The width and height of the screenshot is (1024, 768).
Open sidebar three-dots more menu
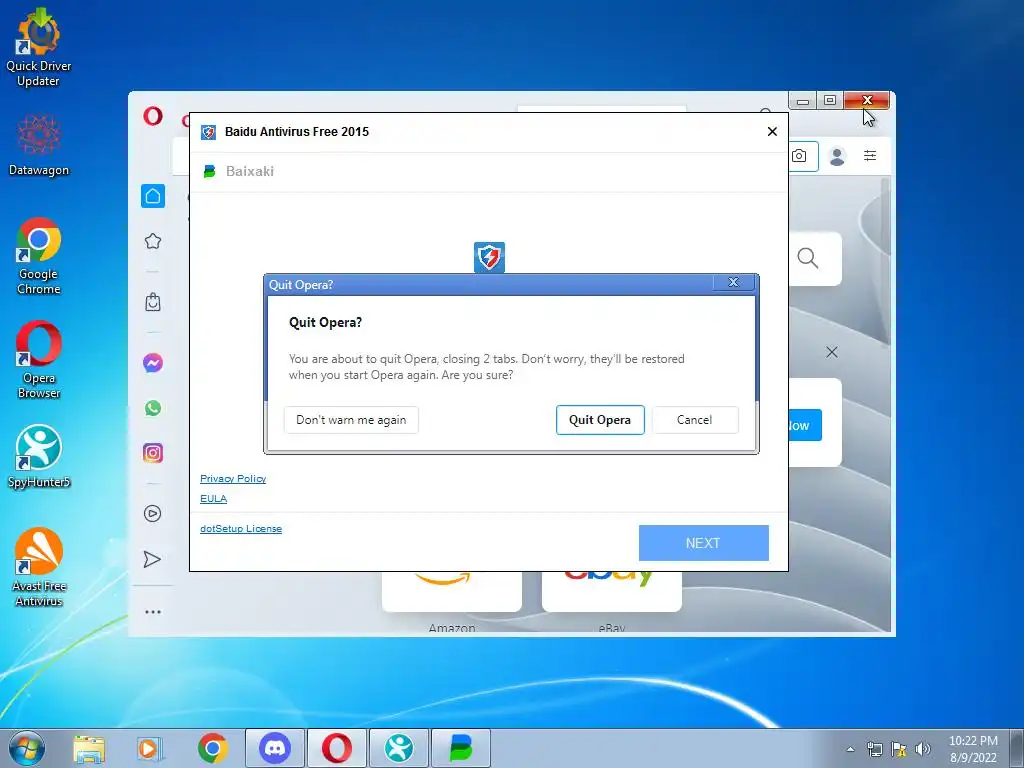[x=153, y=612]
